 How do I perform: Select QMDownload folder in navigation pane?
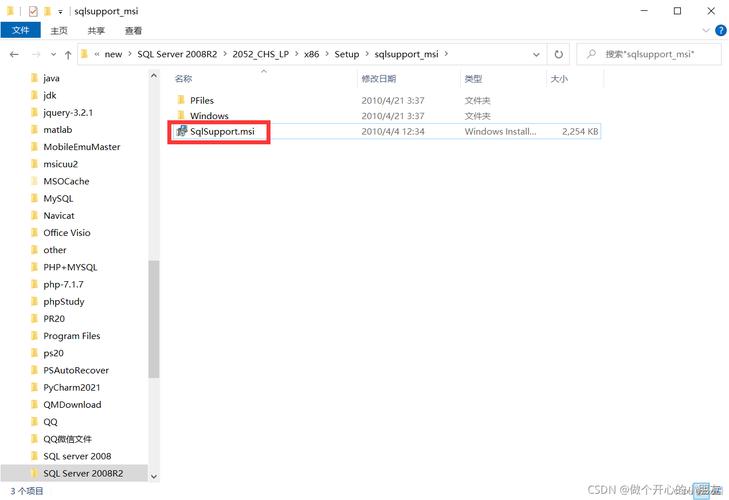(72, 405)
